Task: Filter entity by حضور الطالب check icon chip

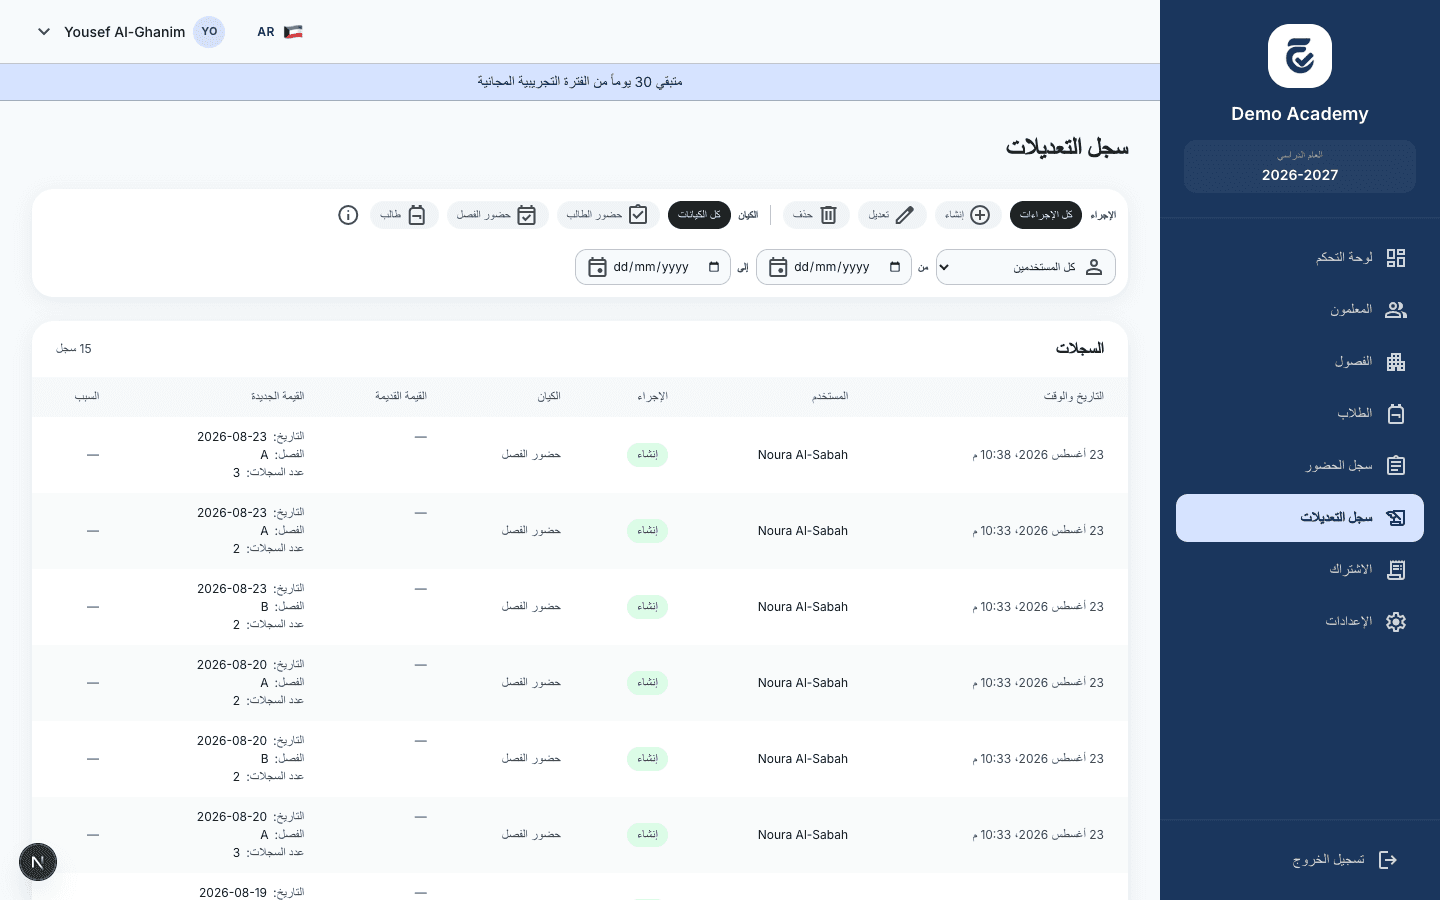Action: [x=607, y=215]
